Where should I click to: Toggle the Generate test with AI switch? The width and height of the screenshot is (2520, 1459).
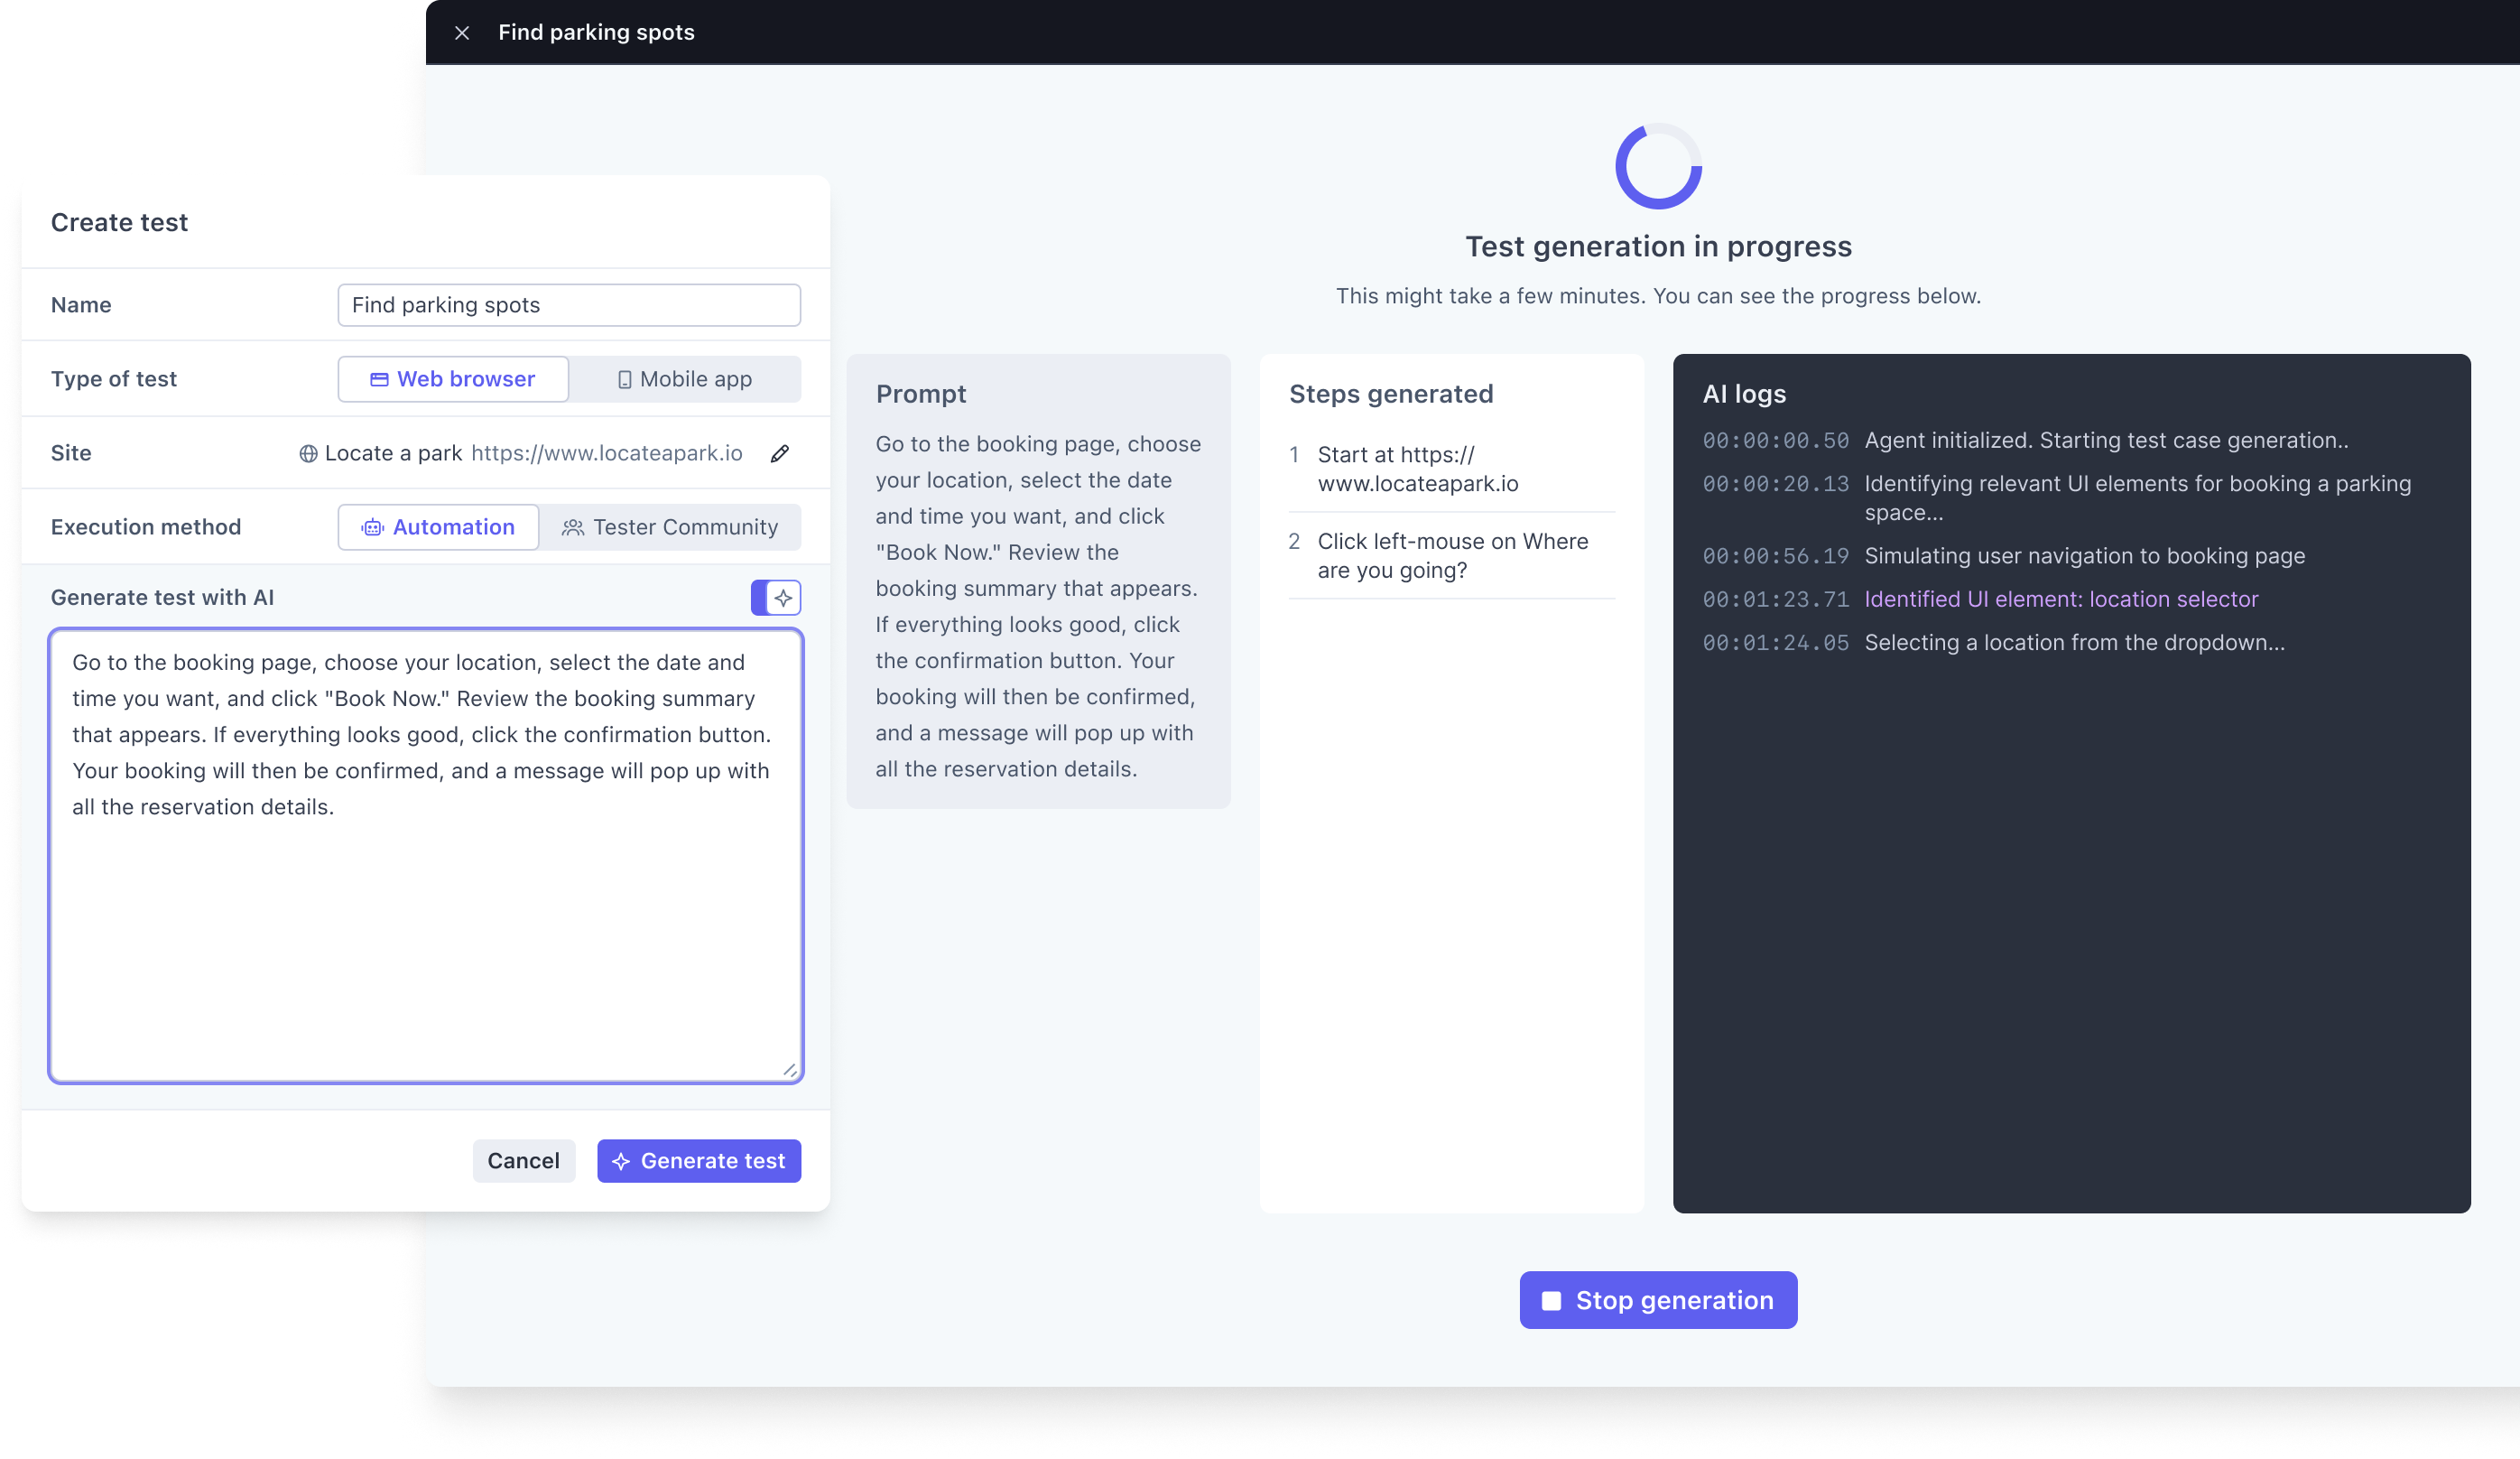pos(776,597)
